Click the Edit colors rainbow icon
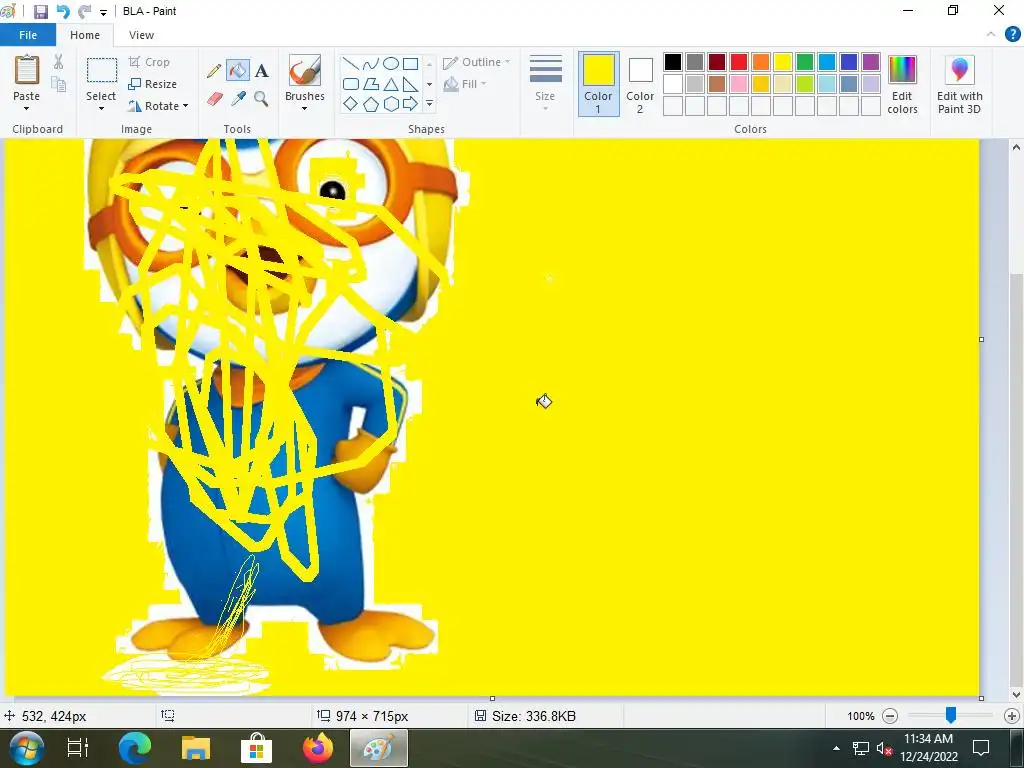The image size is (1024, 768). (x=902, y=70)
